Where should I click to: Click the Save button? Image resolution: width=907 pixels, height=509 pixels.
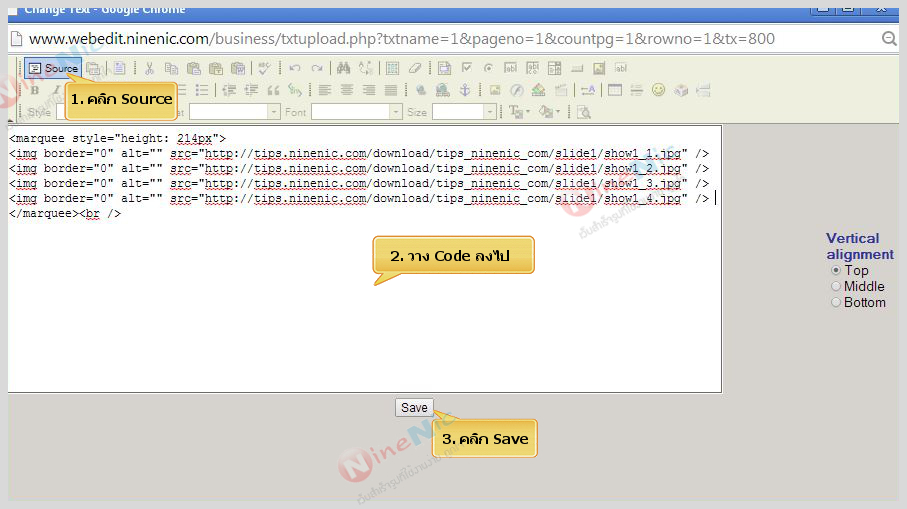click(x=414, y=407)
